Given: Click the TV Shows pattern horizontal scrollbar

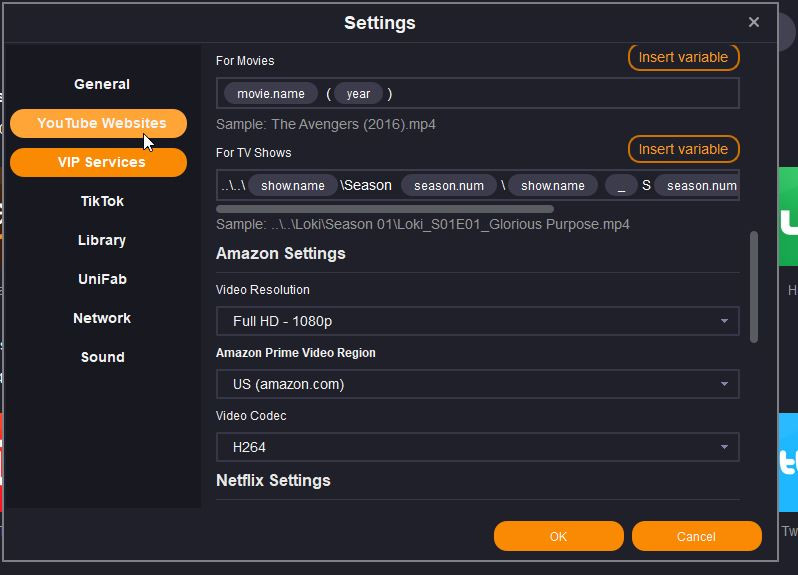Looking at the screenshot, I should coord(385,209).
